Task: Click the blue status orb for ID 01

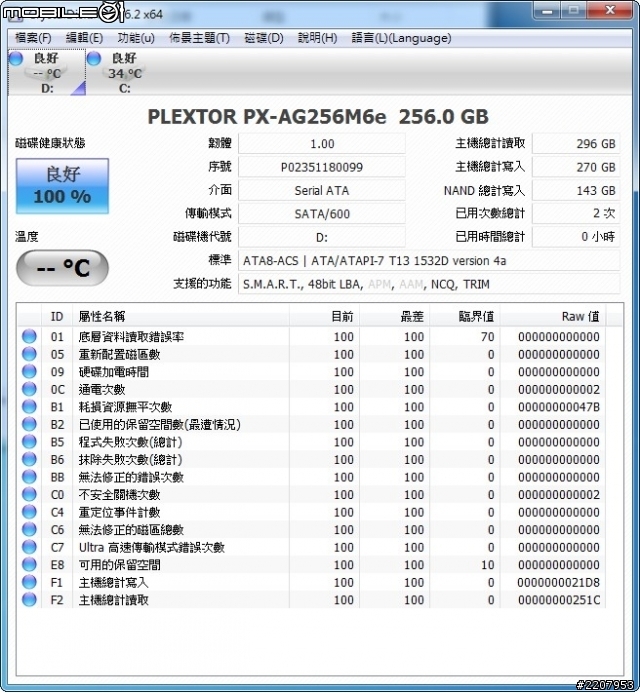Action: click(29, 337)
